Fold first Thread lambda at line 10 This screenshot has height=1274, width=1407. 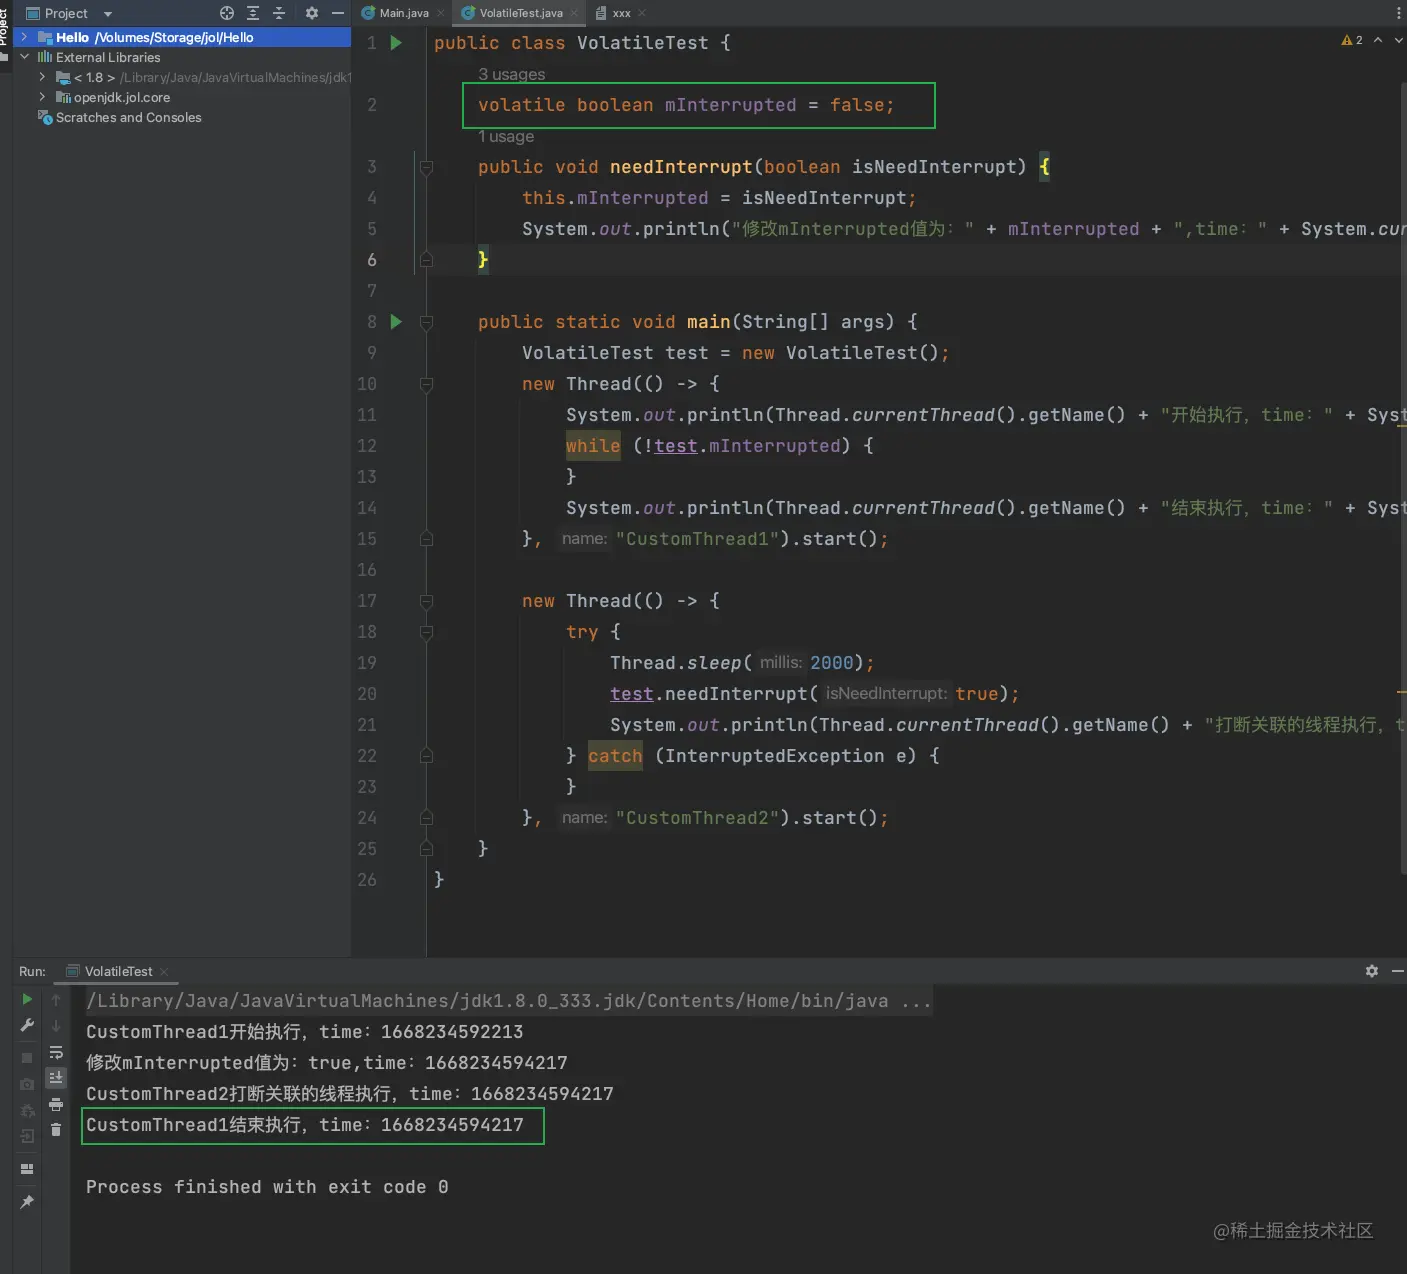pos(426,384)
